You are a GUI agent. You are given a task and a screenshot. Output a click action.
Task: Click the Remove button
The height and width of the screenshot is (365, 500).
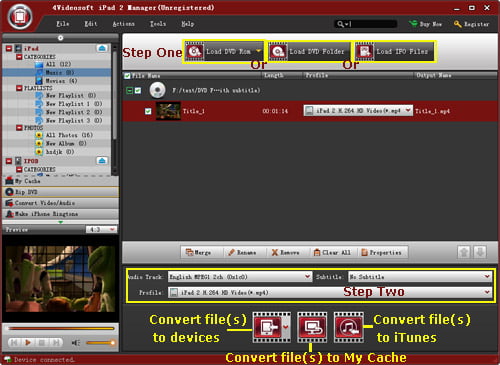coord(285,253)
